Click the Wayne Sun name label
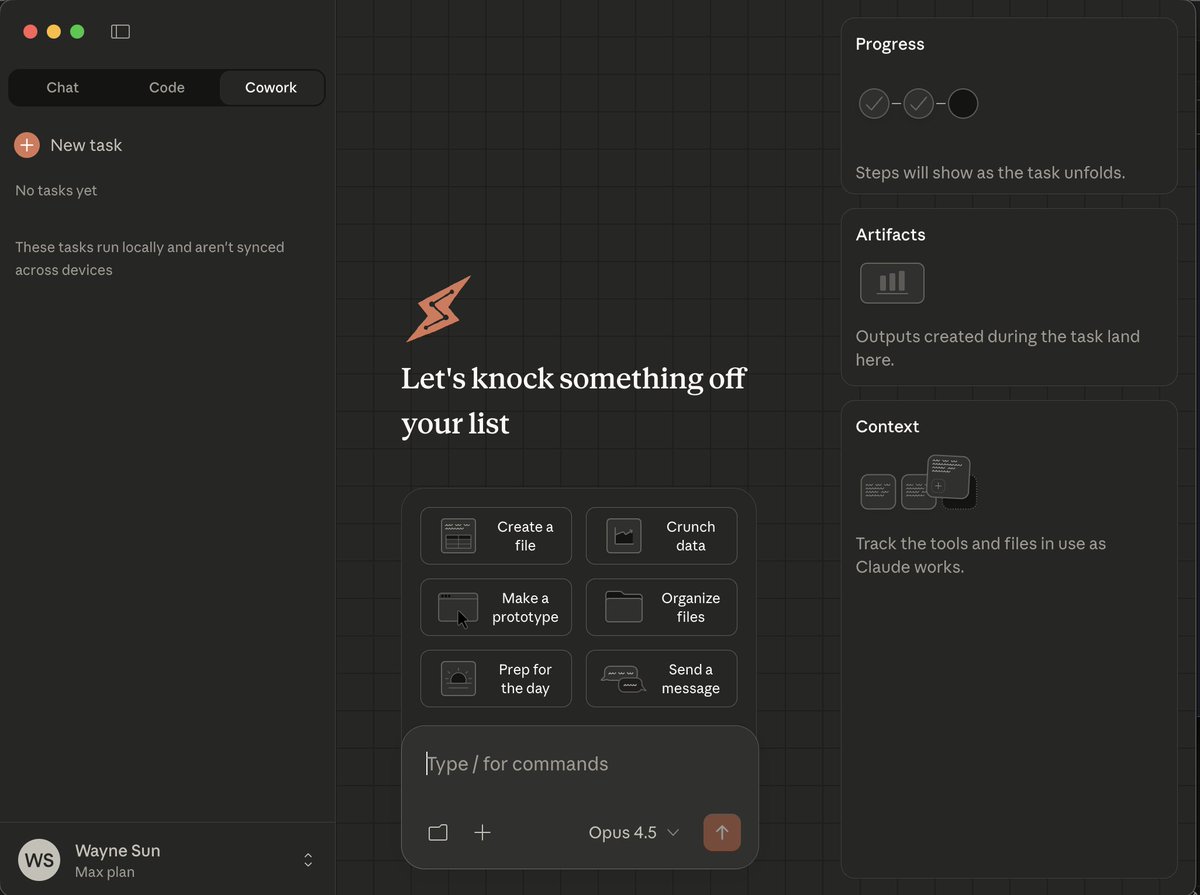The height and width of the screenshot is (895, 1200). (x=118, y=851)
